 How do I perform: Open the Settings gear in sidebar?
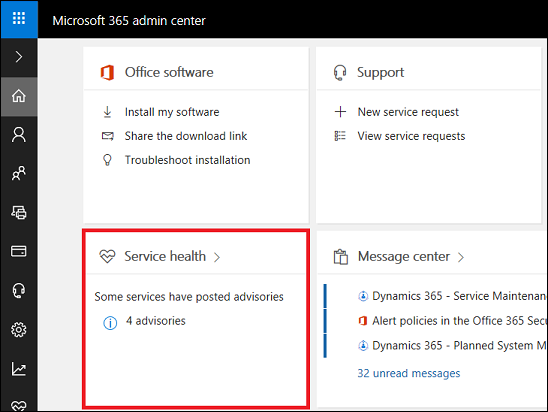[x=19, y=329]
